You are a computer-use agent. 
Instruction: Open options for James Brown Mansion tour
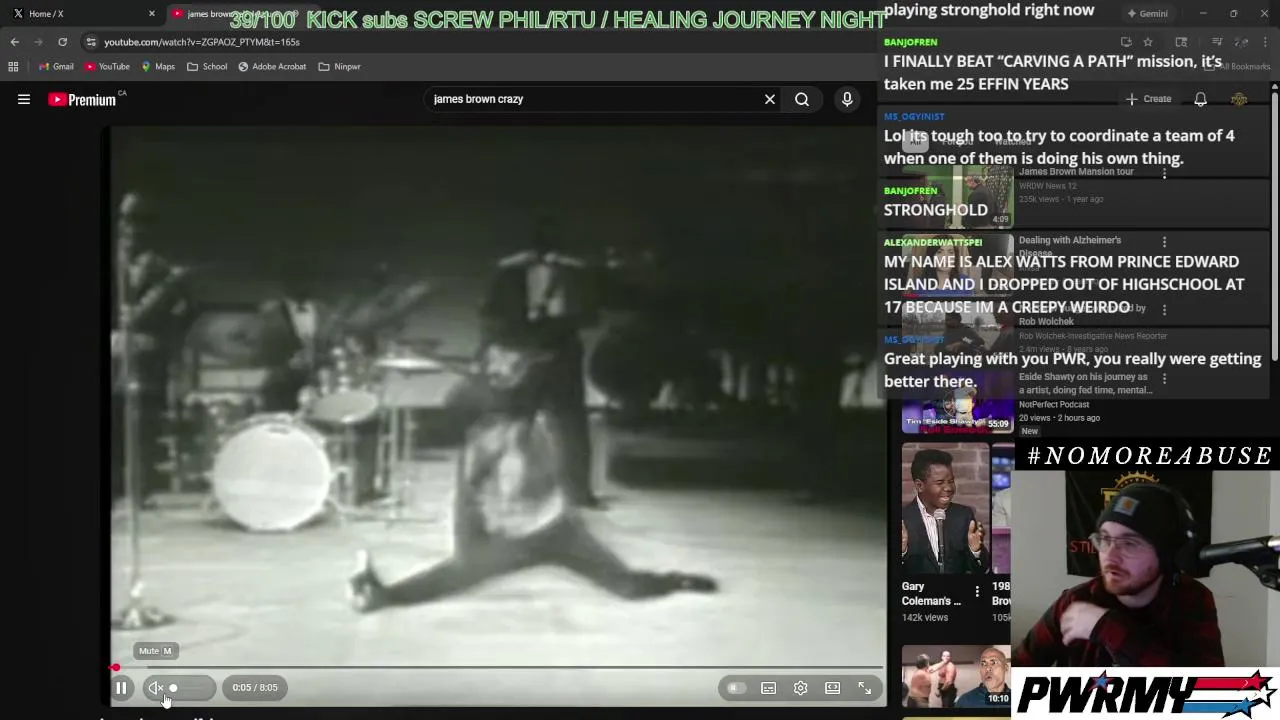[x=1164, y=173]
